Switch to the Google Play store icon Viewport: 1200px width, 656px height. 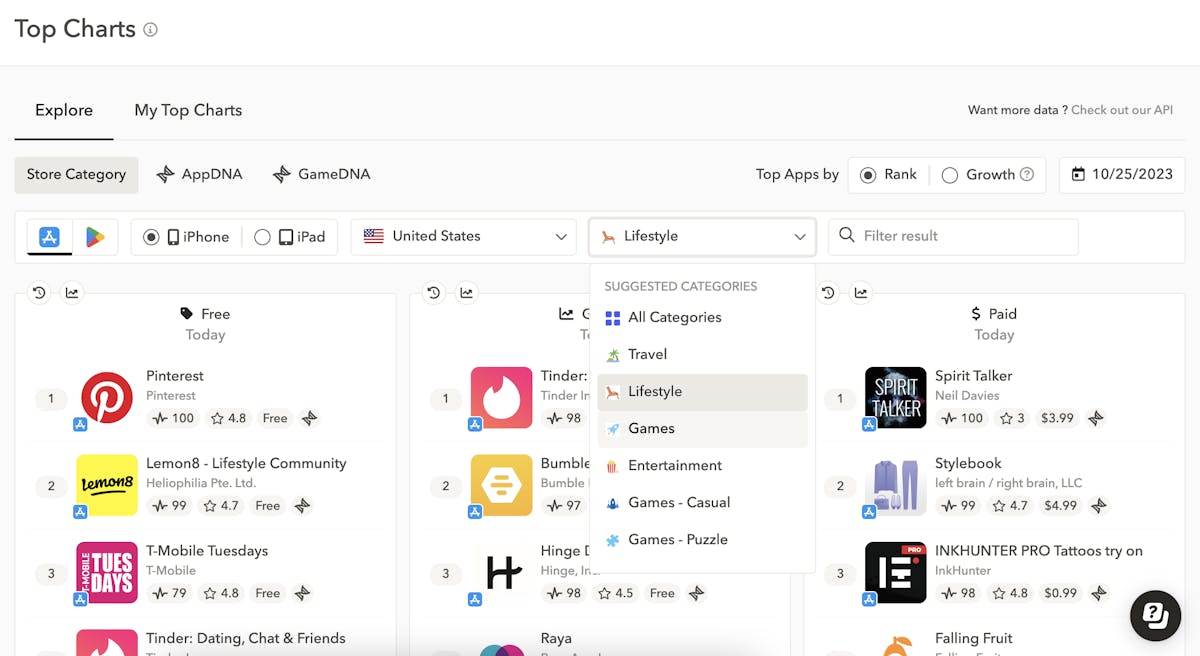(95, 237)
